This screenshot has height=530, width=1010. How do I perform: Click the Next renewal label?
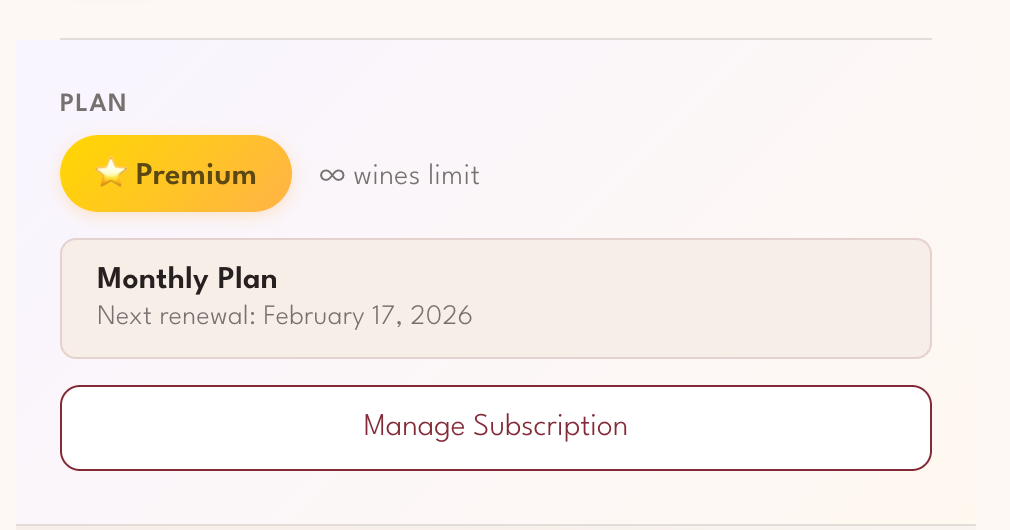(x=176, y=317)
